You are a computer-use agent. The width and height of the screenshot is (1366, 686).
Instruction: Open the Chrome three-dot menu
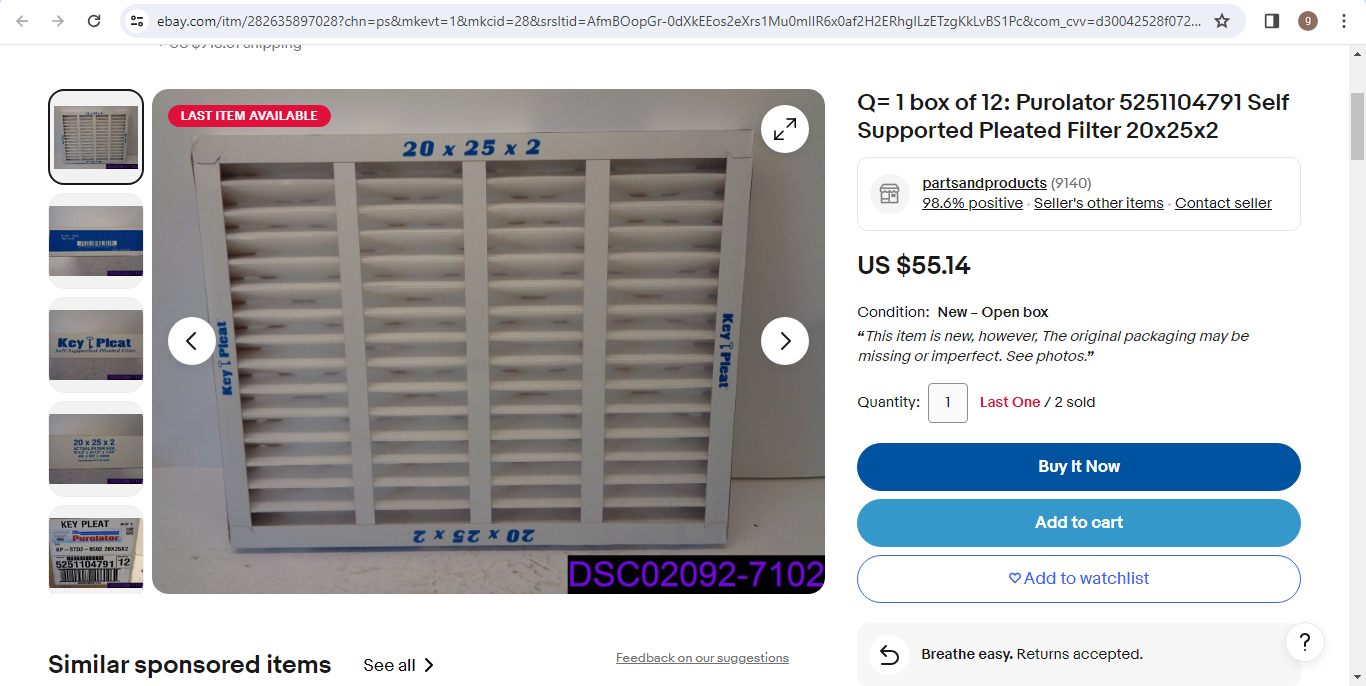tap(1343, 21)
